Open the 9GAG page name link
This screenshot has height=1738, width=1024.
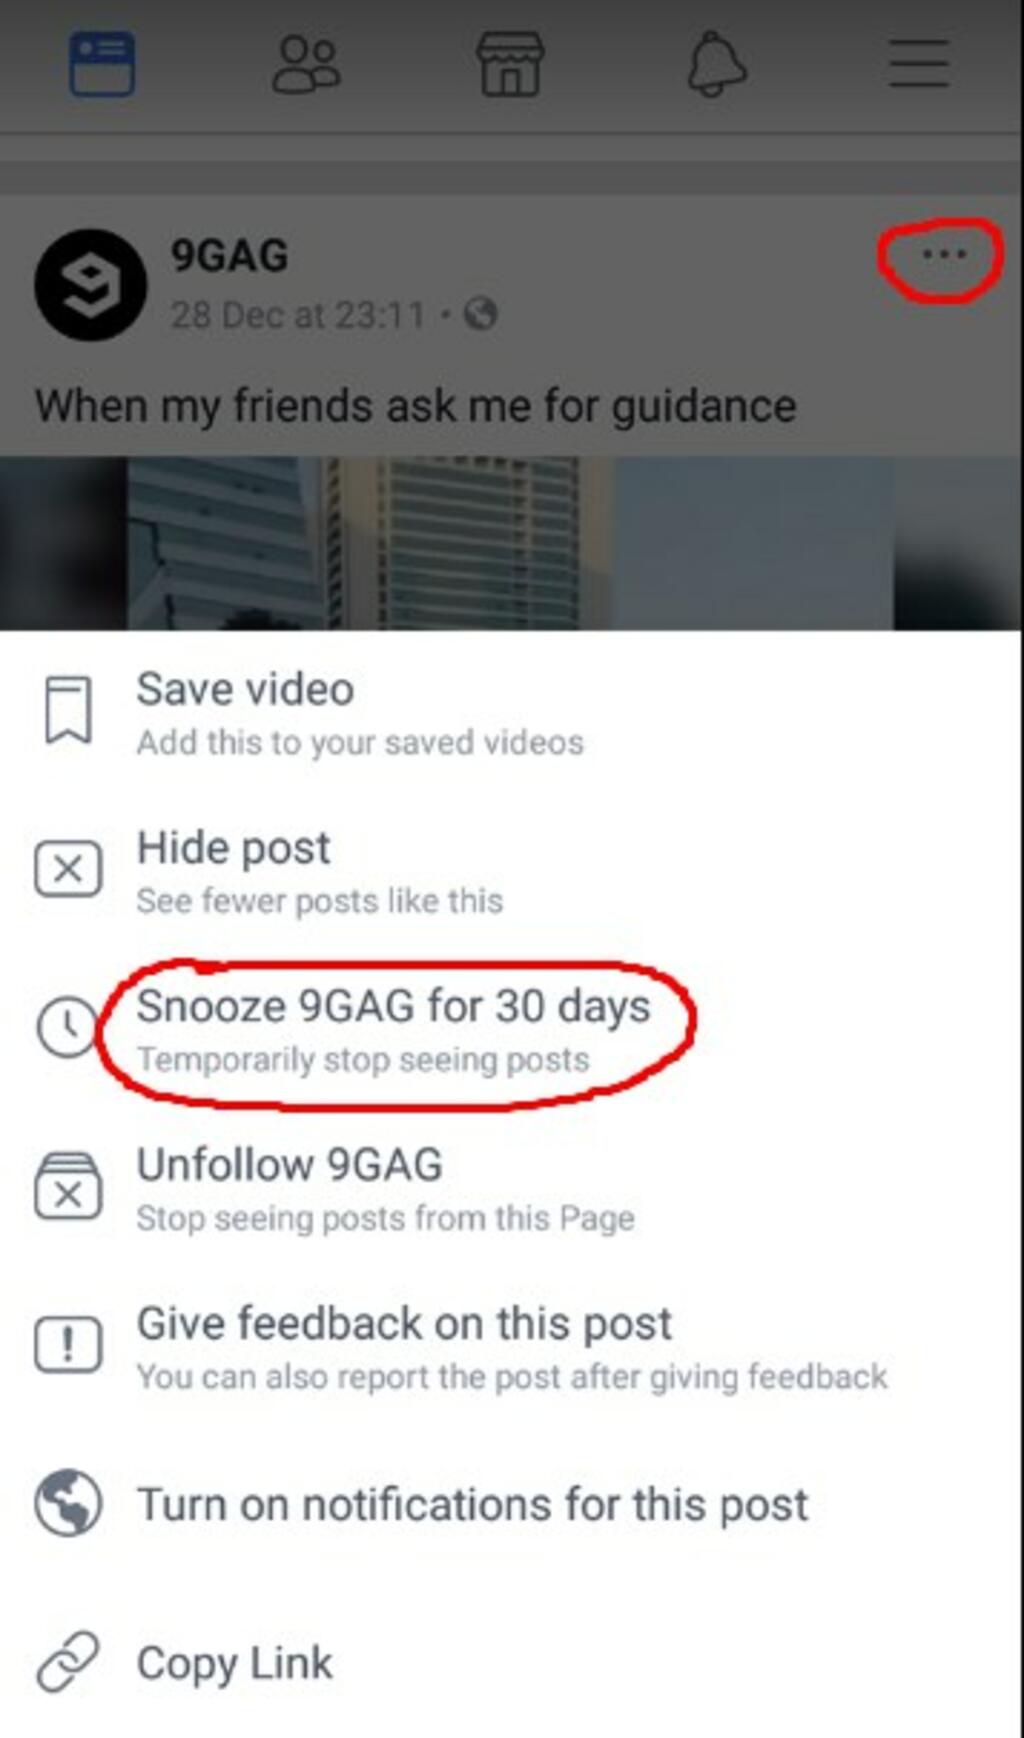pos(229,256)
